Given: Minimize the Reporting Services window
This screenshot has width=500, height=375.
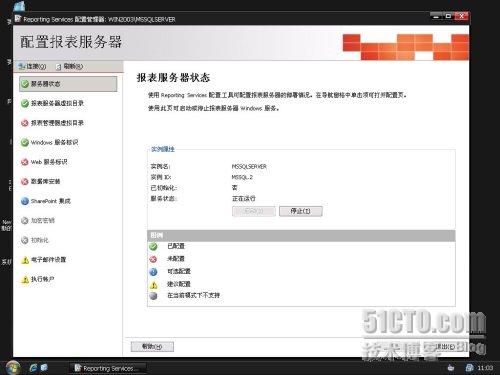Looking at the screenshot, I should [437, 16].
